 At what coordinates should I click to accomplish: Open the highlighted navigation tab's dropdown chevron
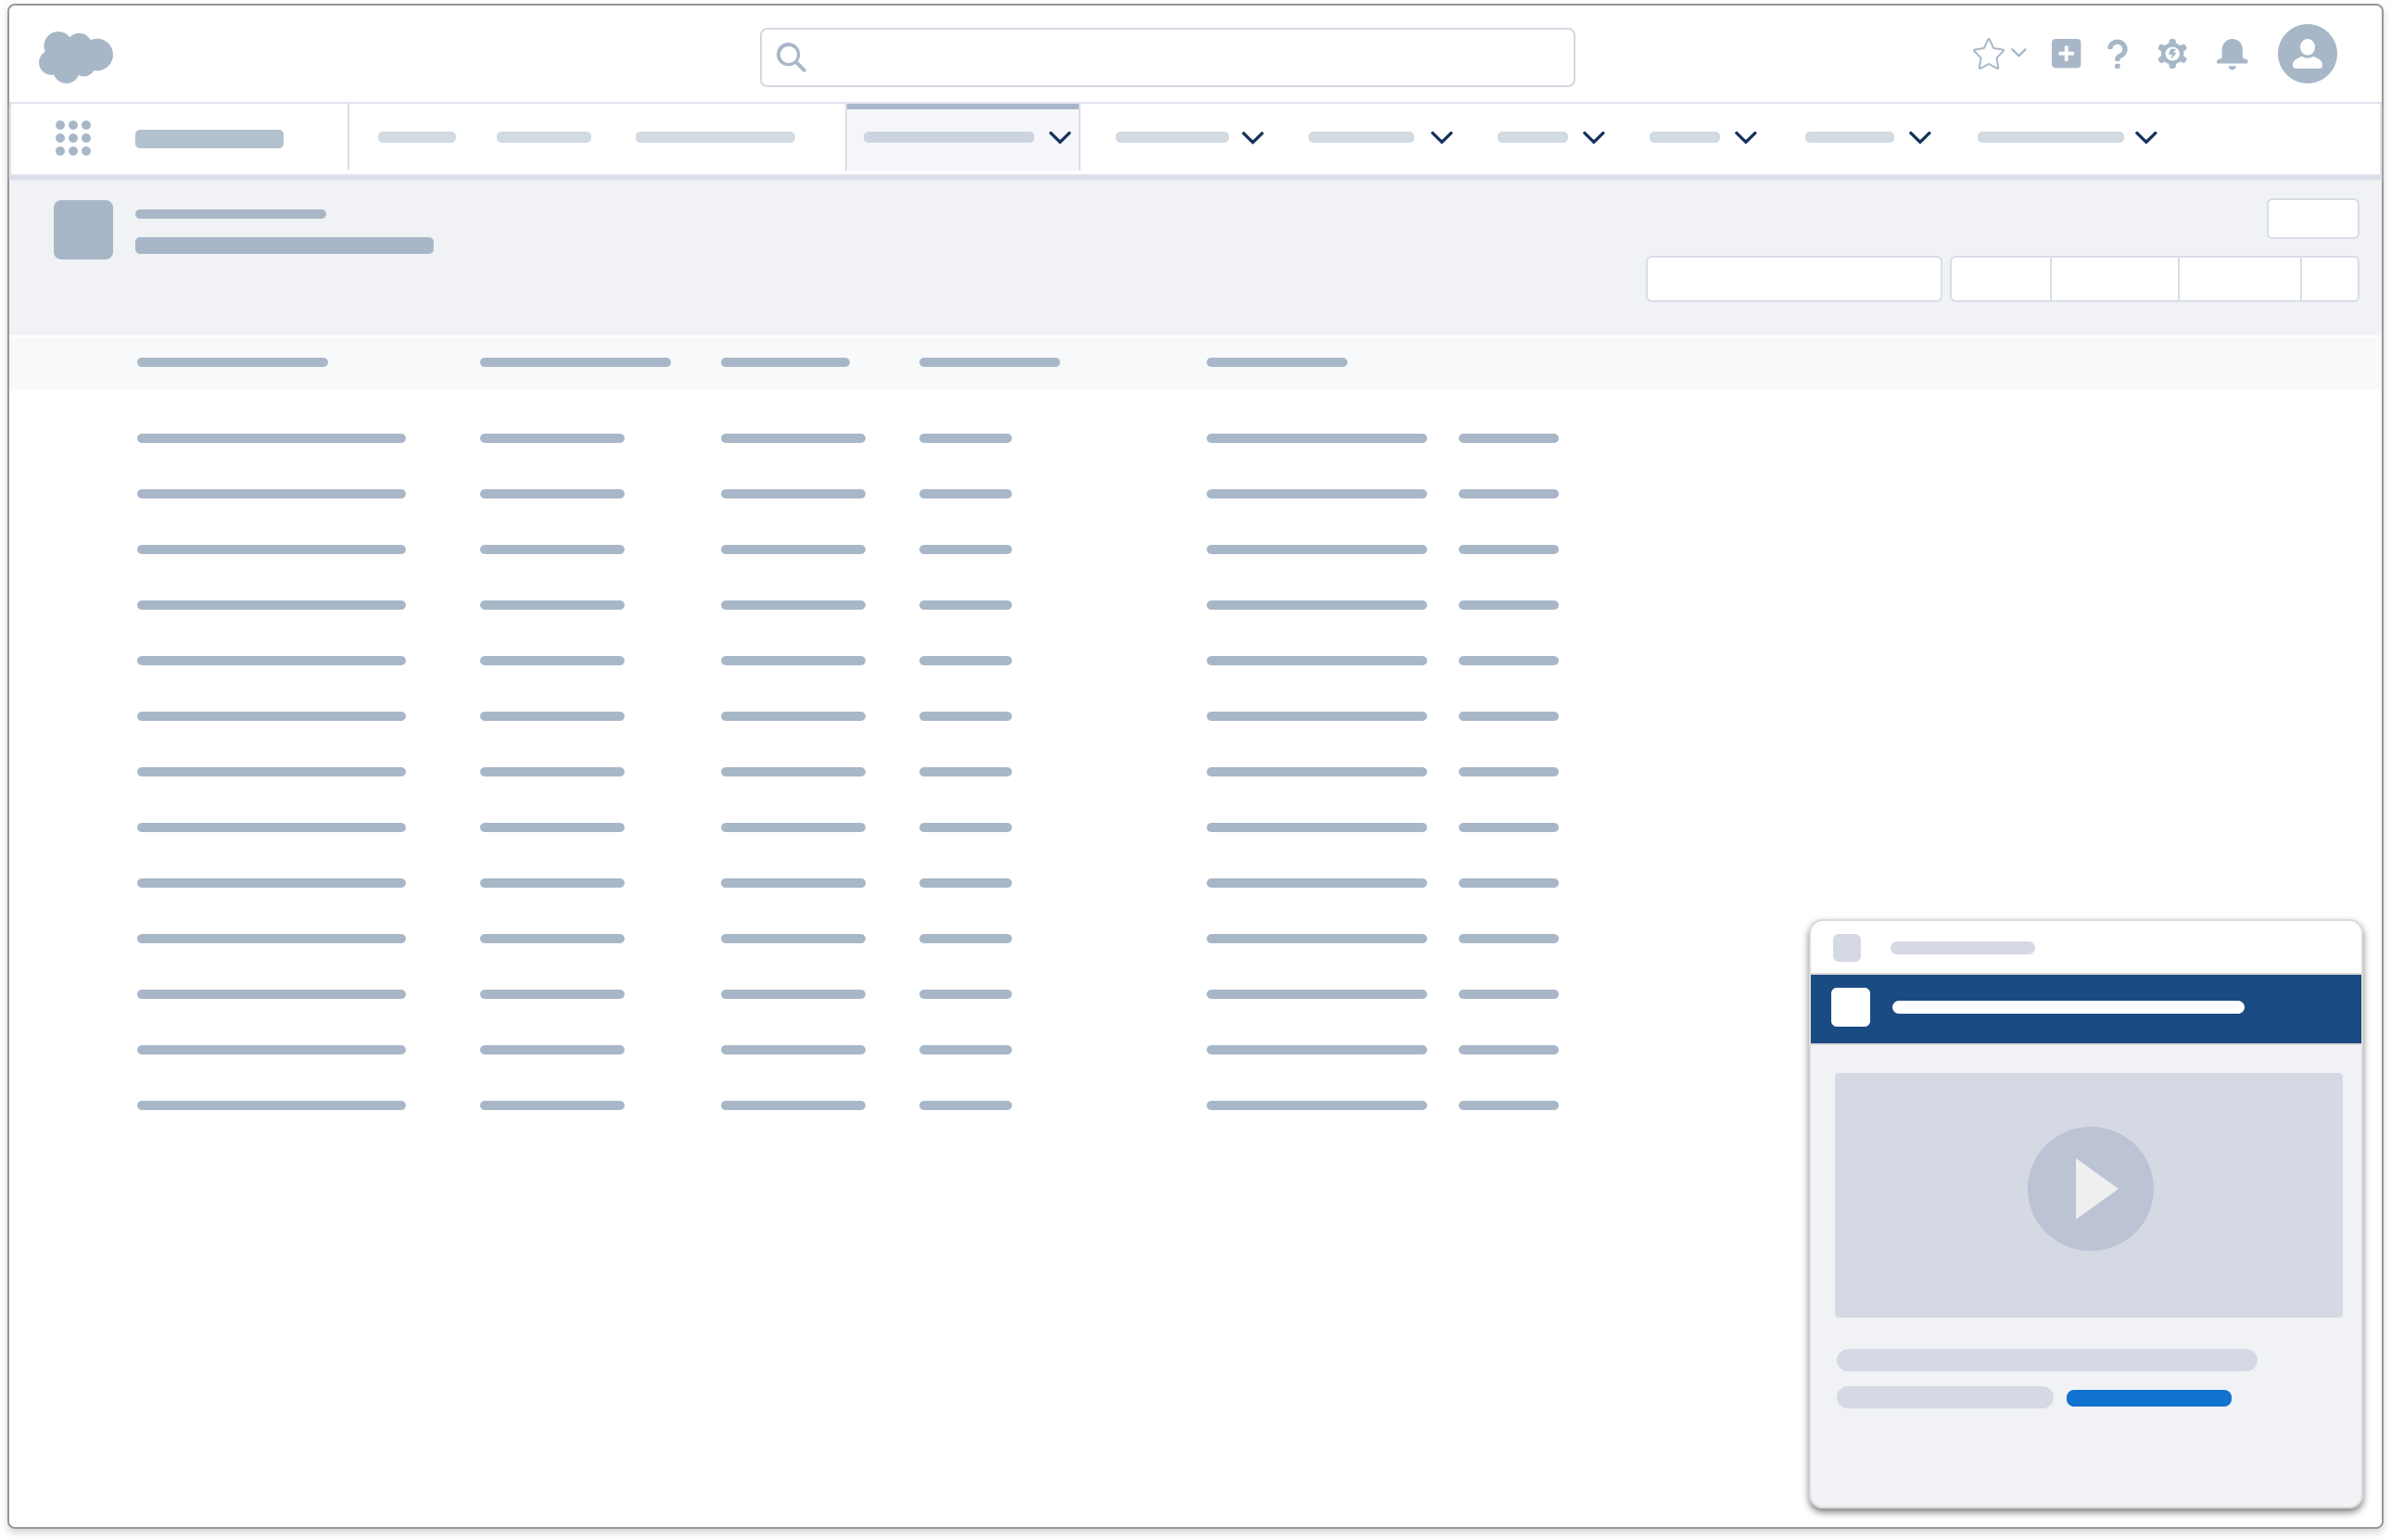[1058, 137]
